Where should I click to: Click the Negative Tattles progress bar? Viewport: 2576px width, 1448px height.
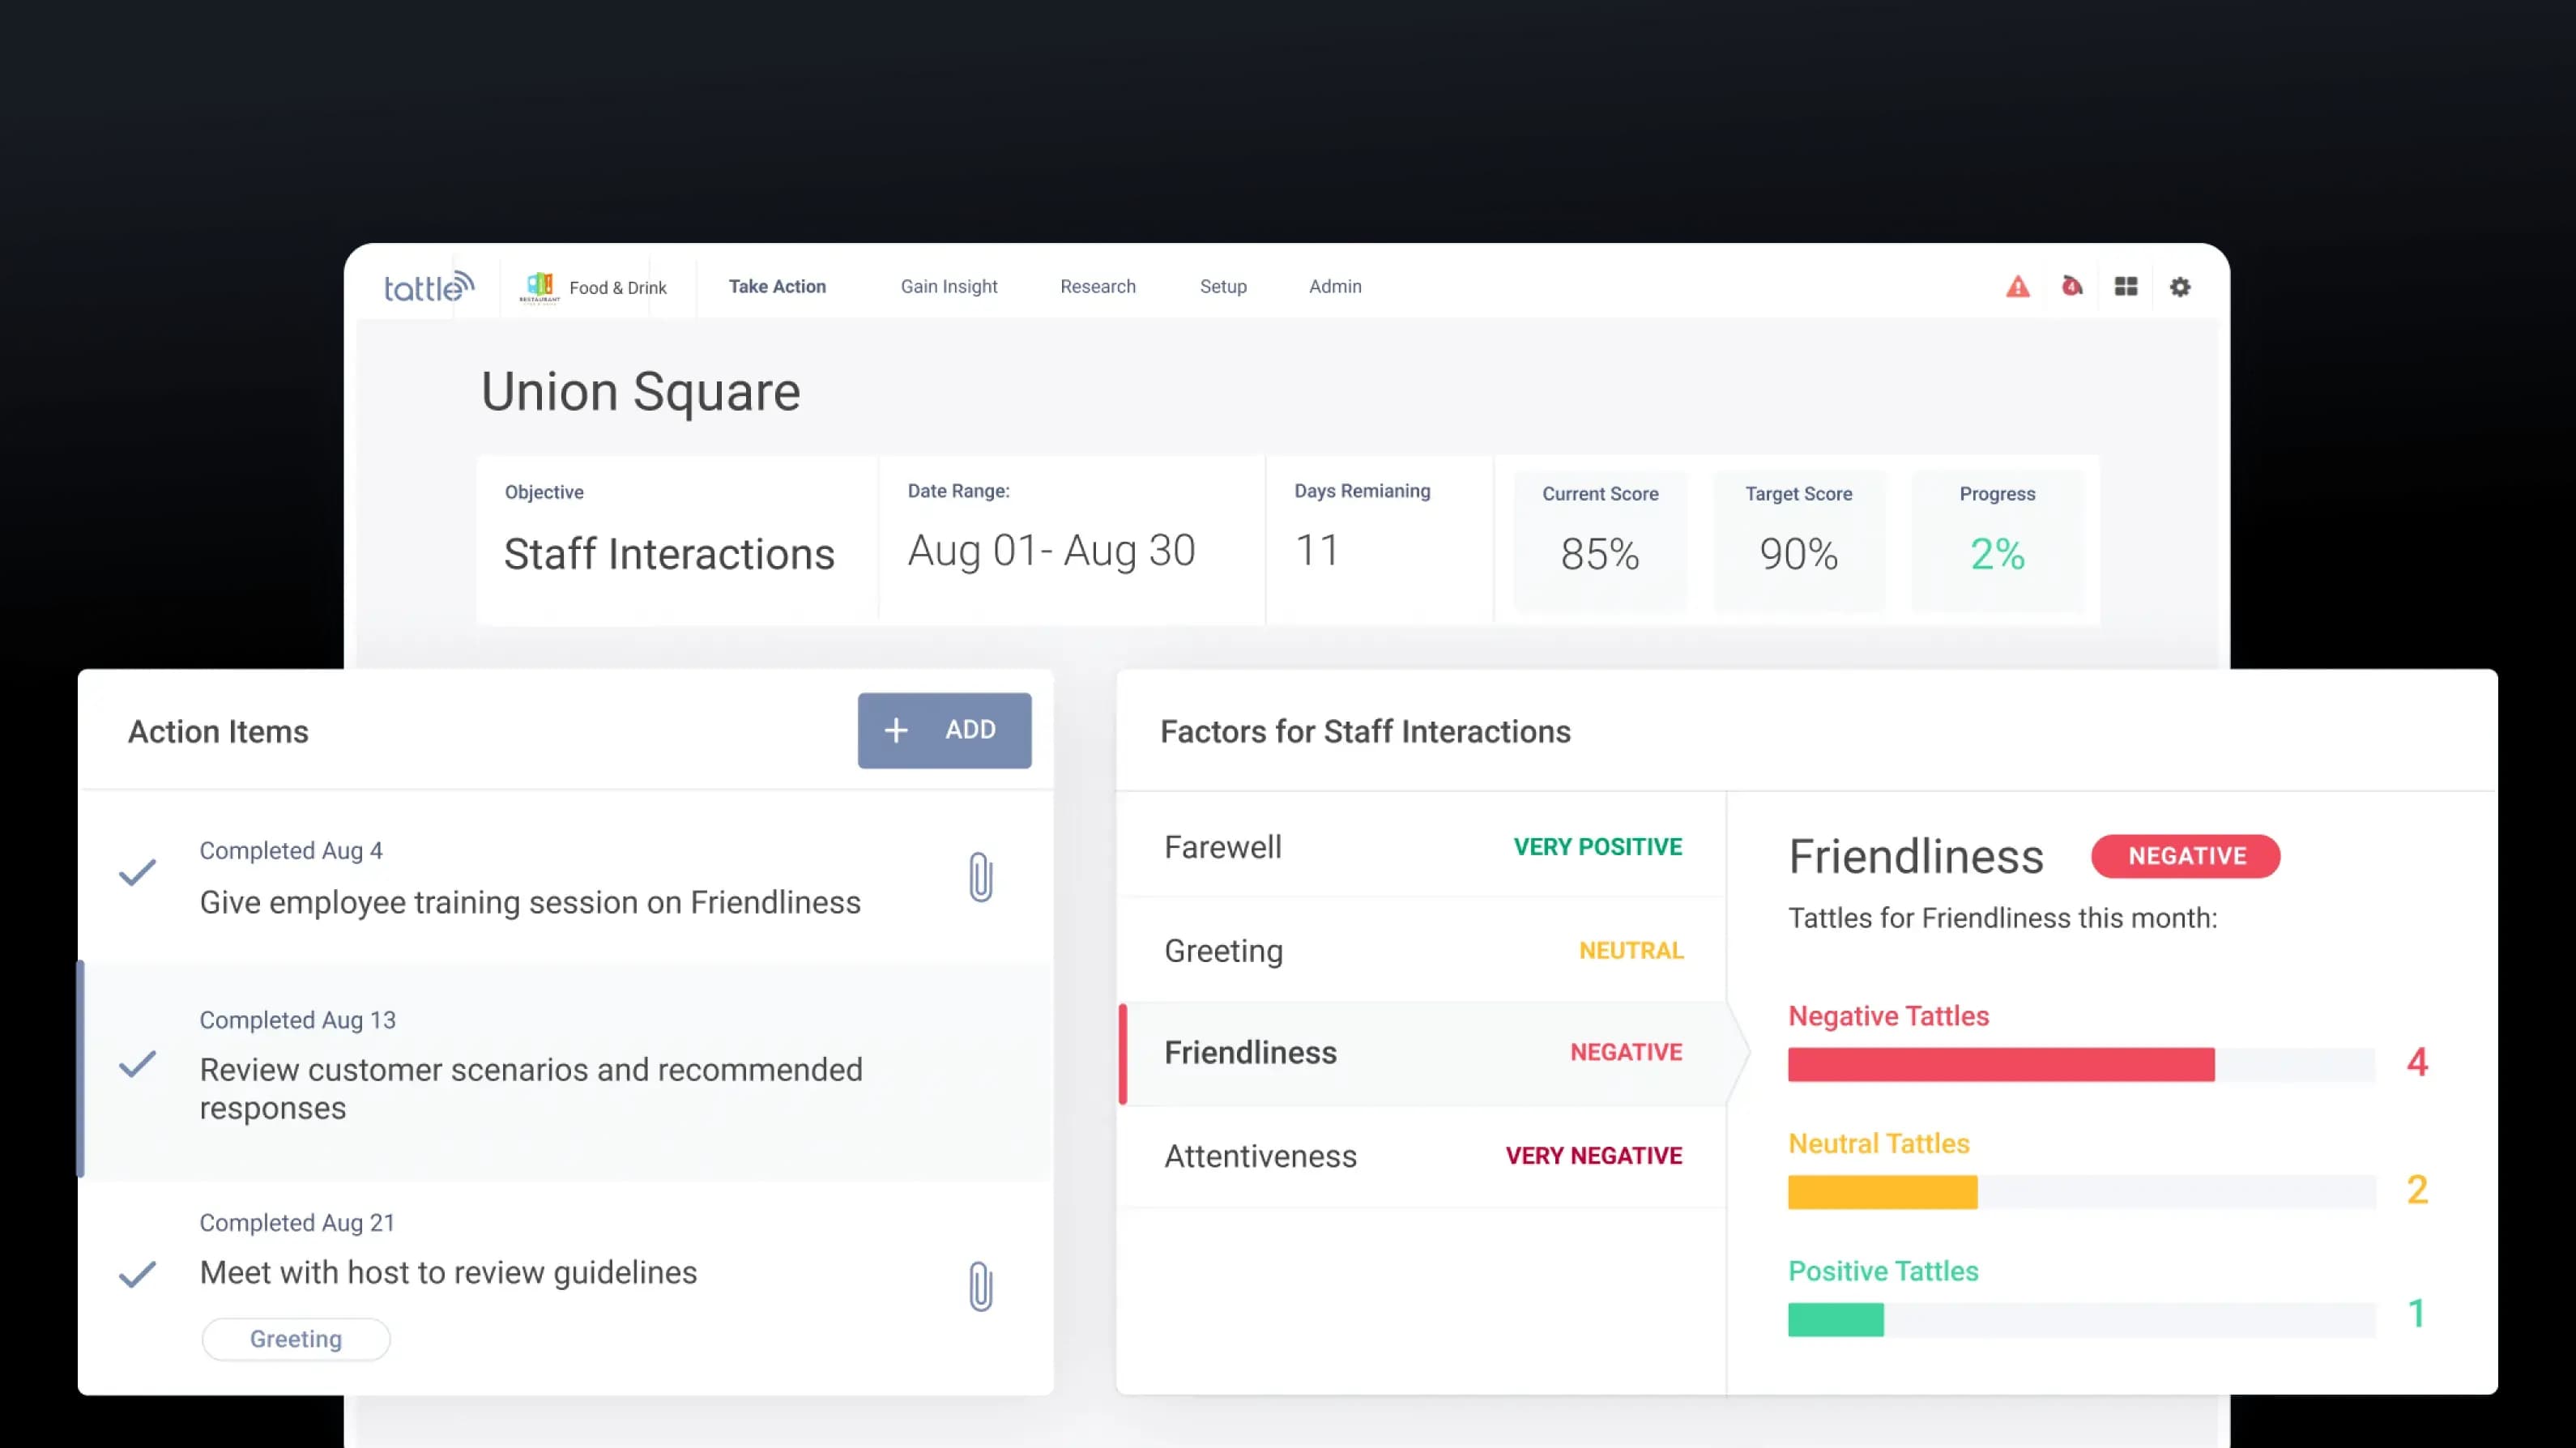[2000, 1066]
